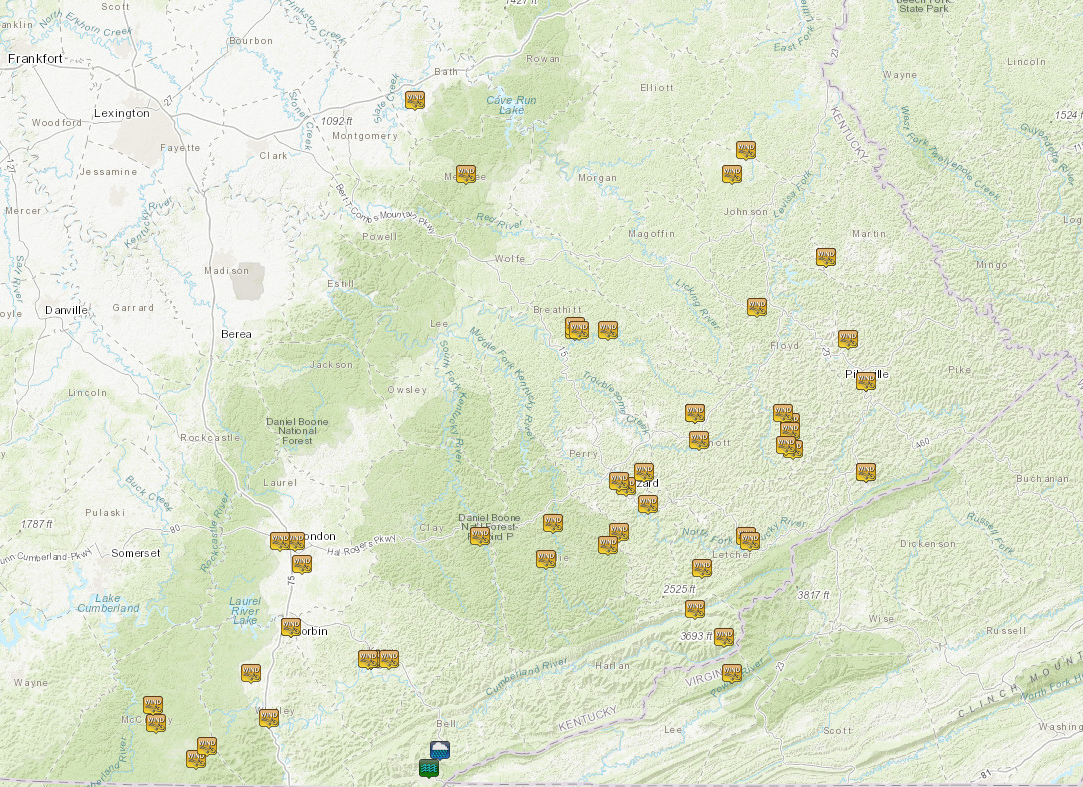Screen dimensions: 1083x787
Task: Click the Lexington city label
Action: point(122,113)
